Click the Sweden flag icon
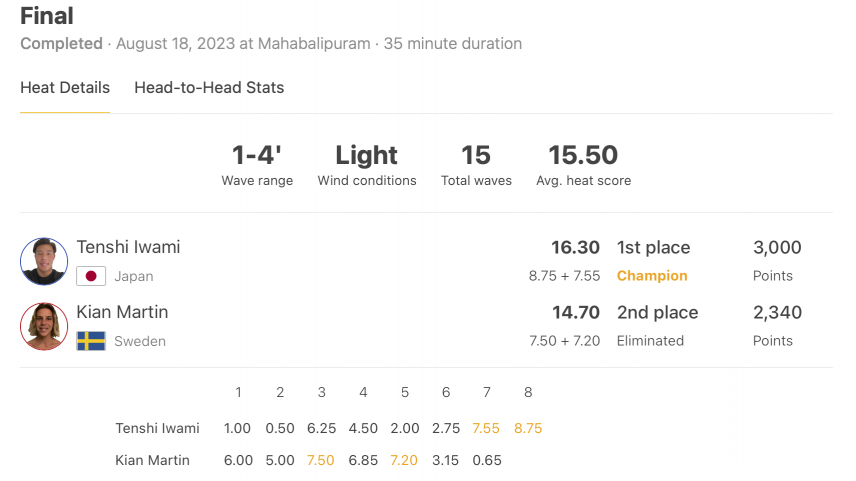Viewport: 856px width, 481px height. (91, 341)
